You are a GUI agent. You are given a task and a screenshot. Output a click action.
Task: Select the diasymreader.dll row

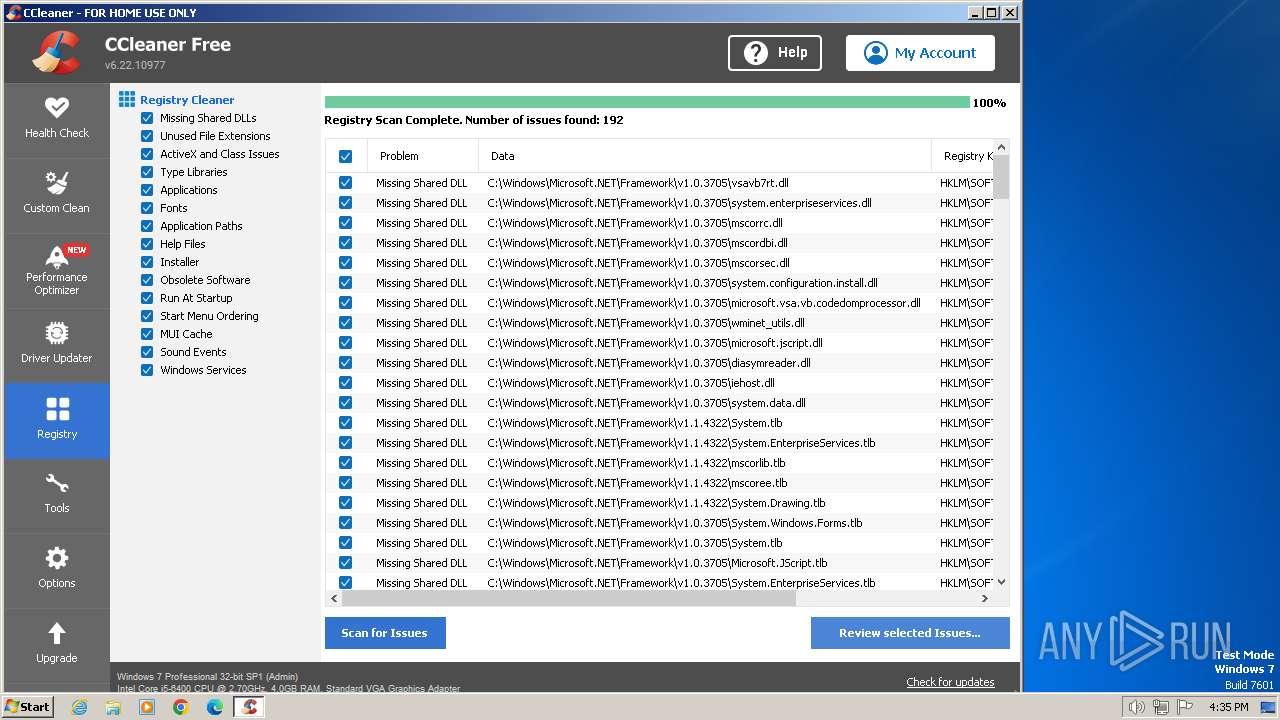pyautogui.click(x=660, y=363)
